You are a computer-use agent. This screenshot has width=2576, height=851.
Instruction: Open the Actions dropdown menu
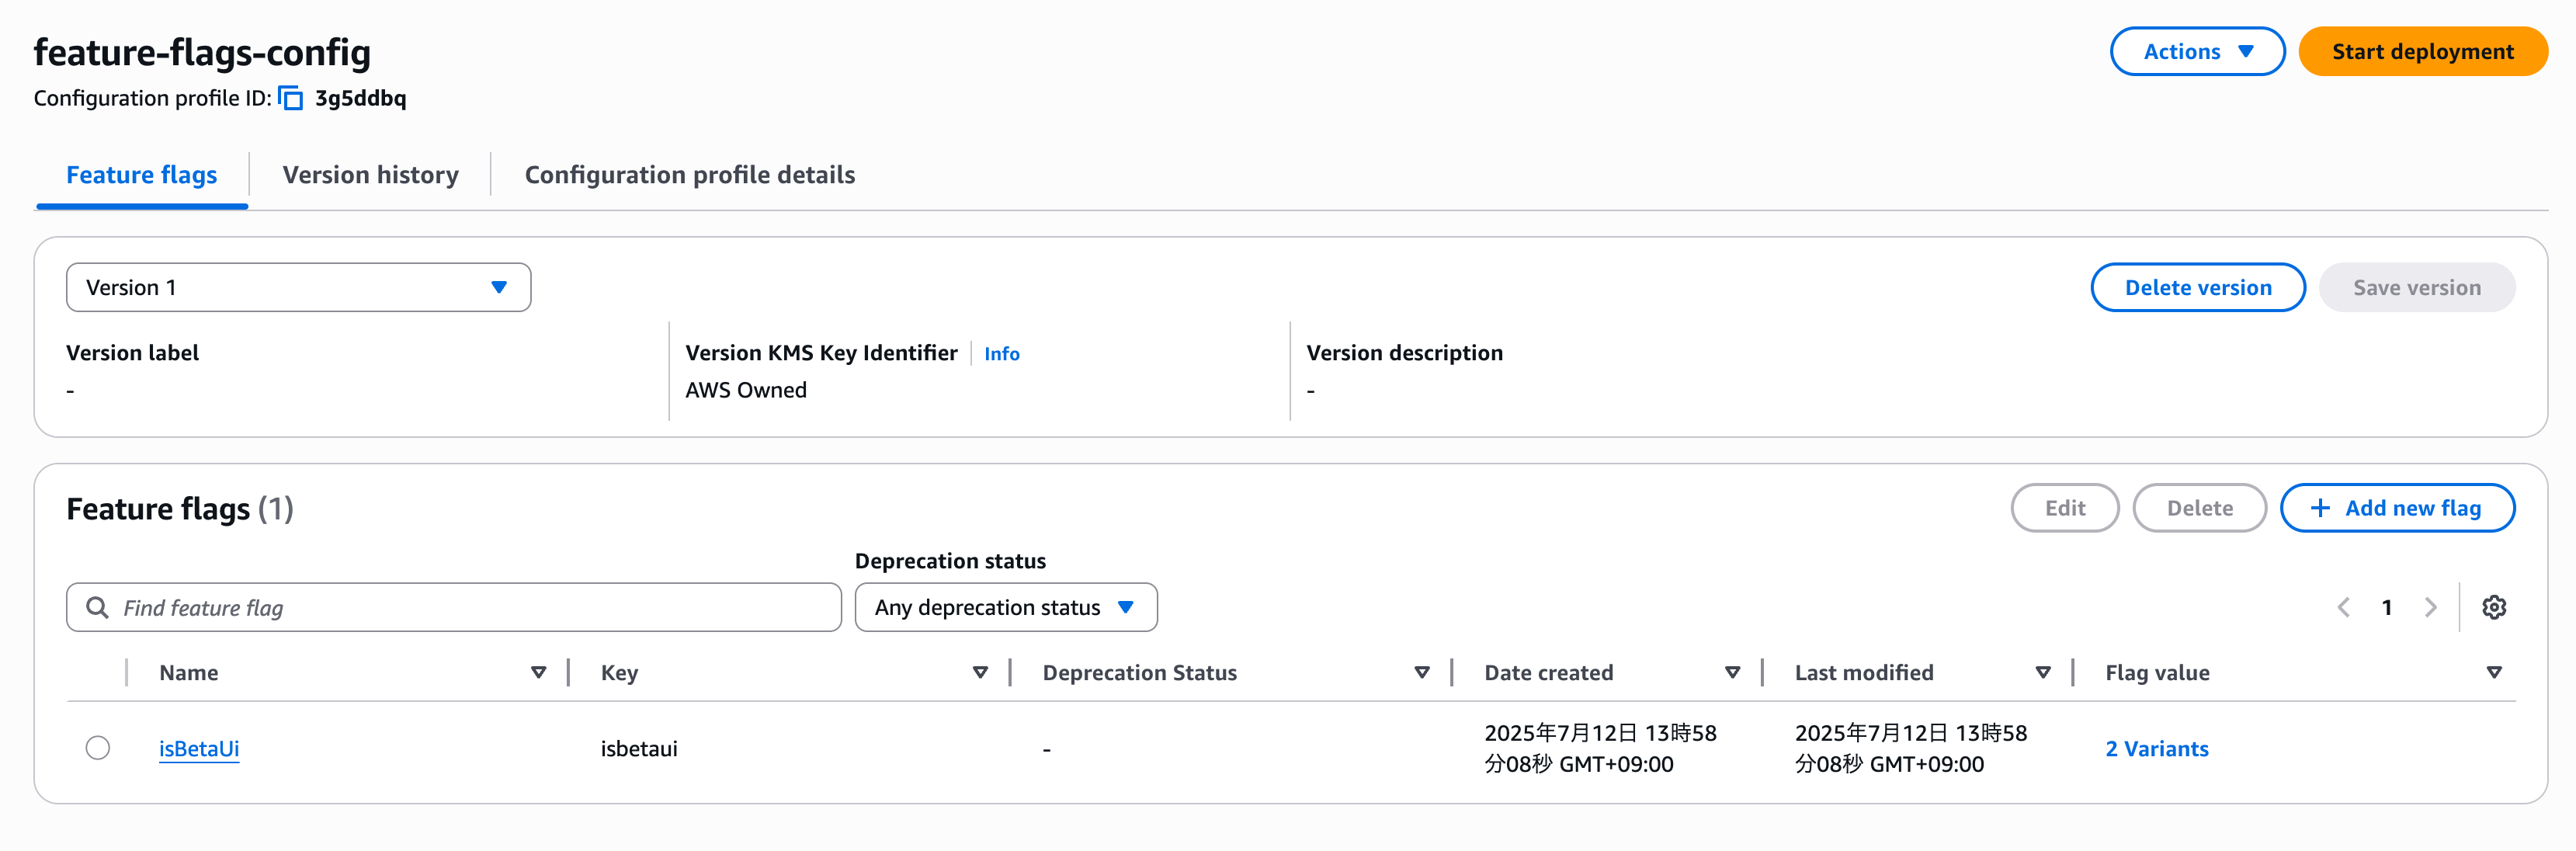coord(2196,52)
